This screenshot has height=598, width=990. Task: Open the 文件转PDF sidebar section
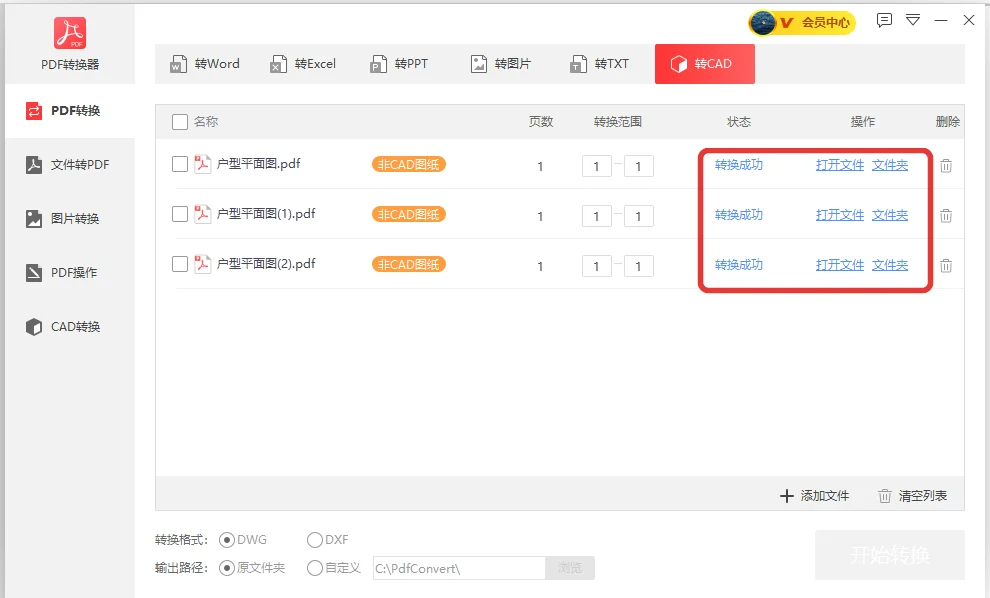coord(70,165)
